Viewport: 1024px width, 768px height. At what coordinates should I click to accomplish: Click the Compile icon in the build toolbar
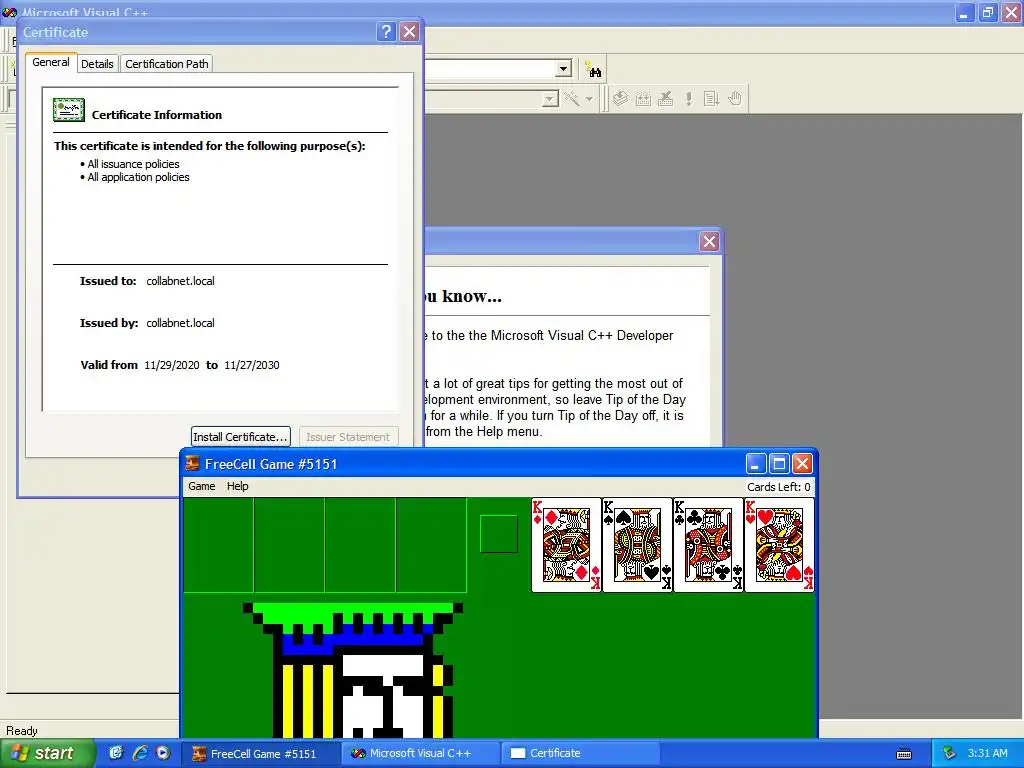point(620,99)
